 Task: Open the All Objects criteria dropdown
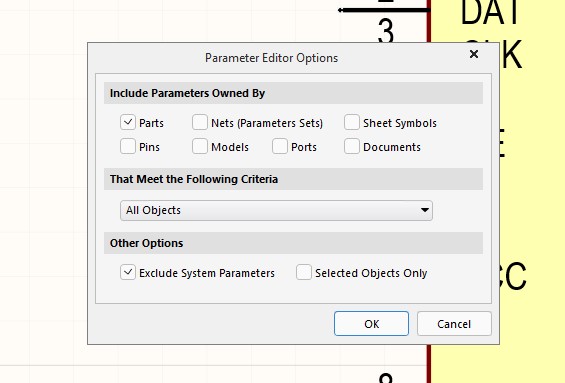click(276, 210)
